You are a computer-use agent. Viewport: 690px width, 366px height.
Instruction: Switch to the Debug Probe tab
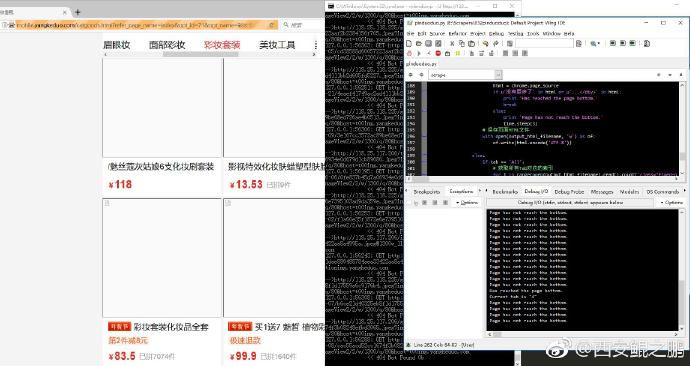pos(569,192)
